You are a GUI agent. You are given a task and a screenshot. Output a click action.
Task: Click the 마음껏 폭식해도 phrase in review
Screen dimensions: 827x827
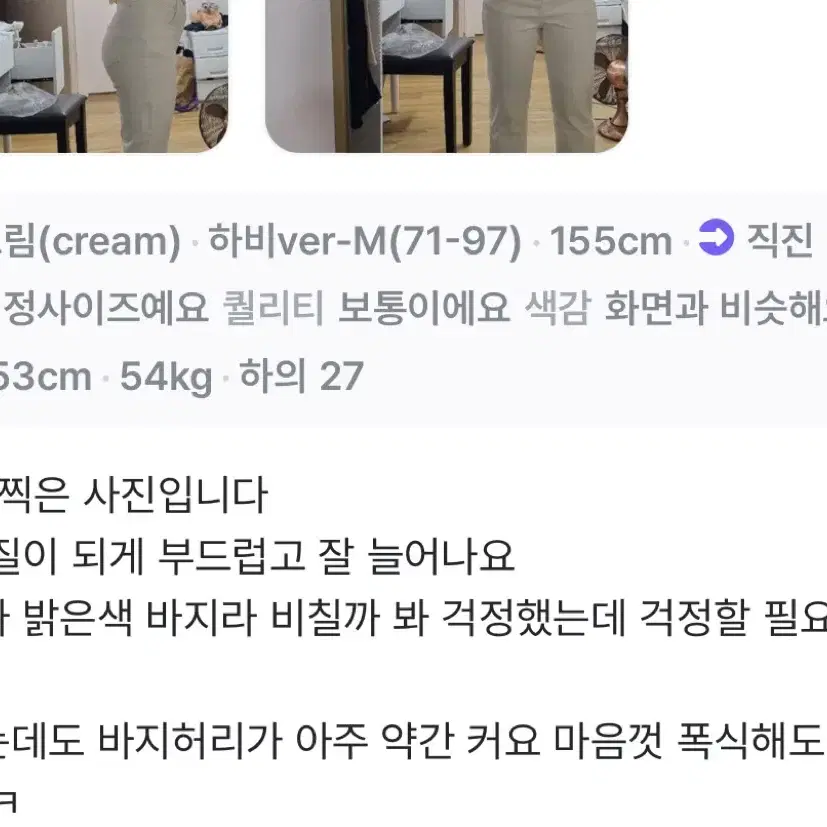[x=689, y=739]
